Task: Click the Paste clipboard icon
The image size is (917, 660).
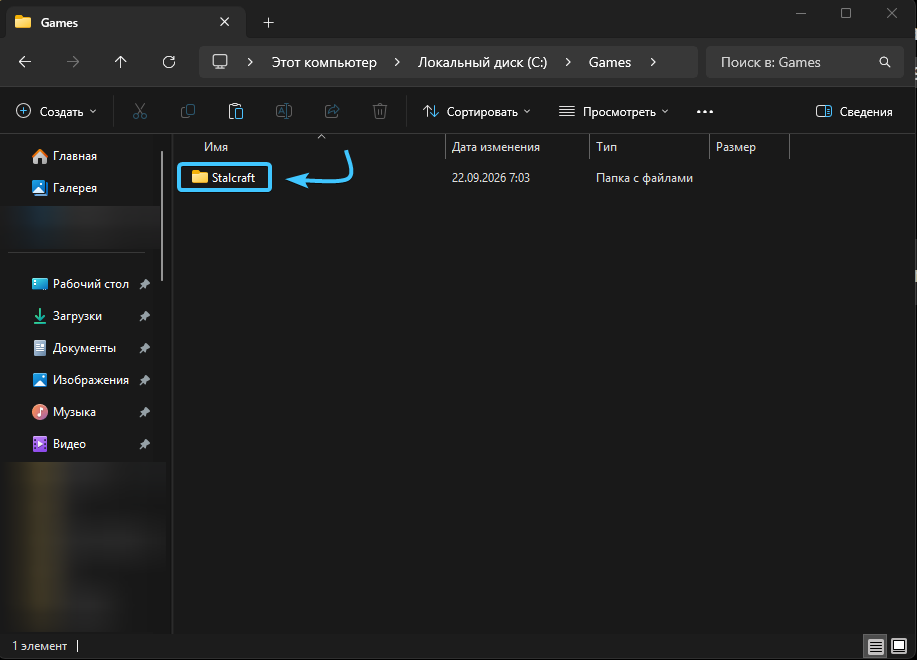Action: [x=236, y=111]
